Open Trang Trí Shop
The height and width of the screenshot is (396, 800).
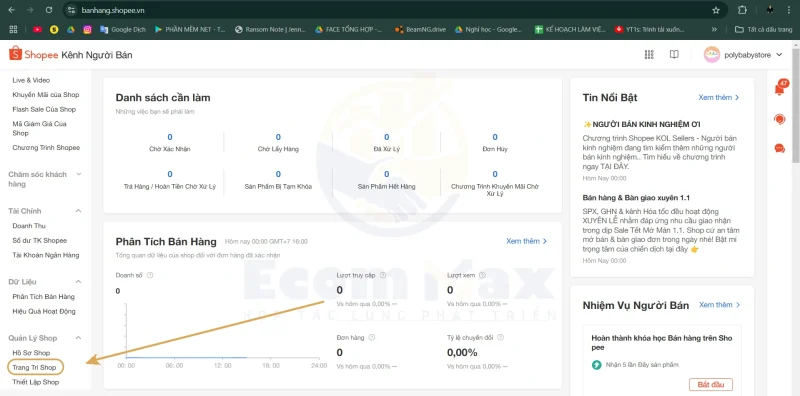(34, 367)
